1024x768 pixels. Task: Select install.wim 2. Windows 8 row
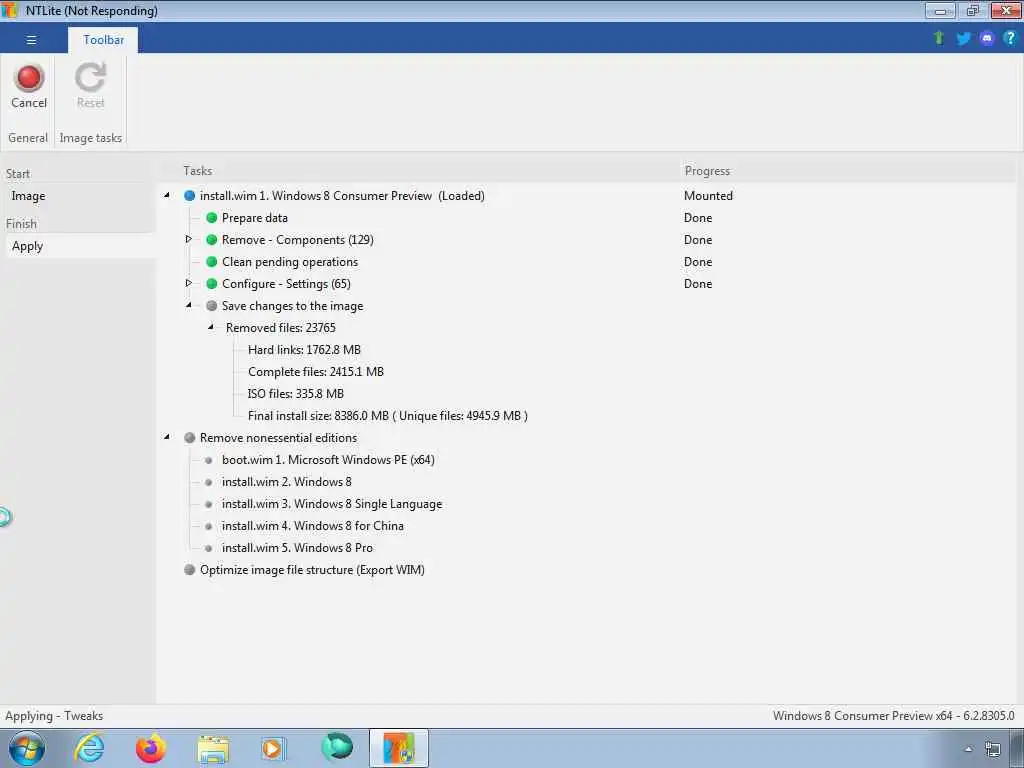coord(287,482)
